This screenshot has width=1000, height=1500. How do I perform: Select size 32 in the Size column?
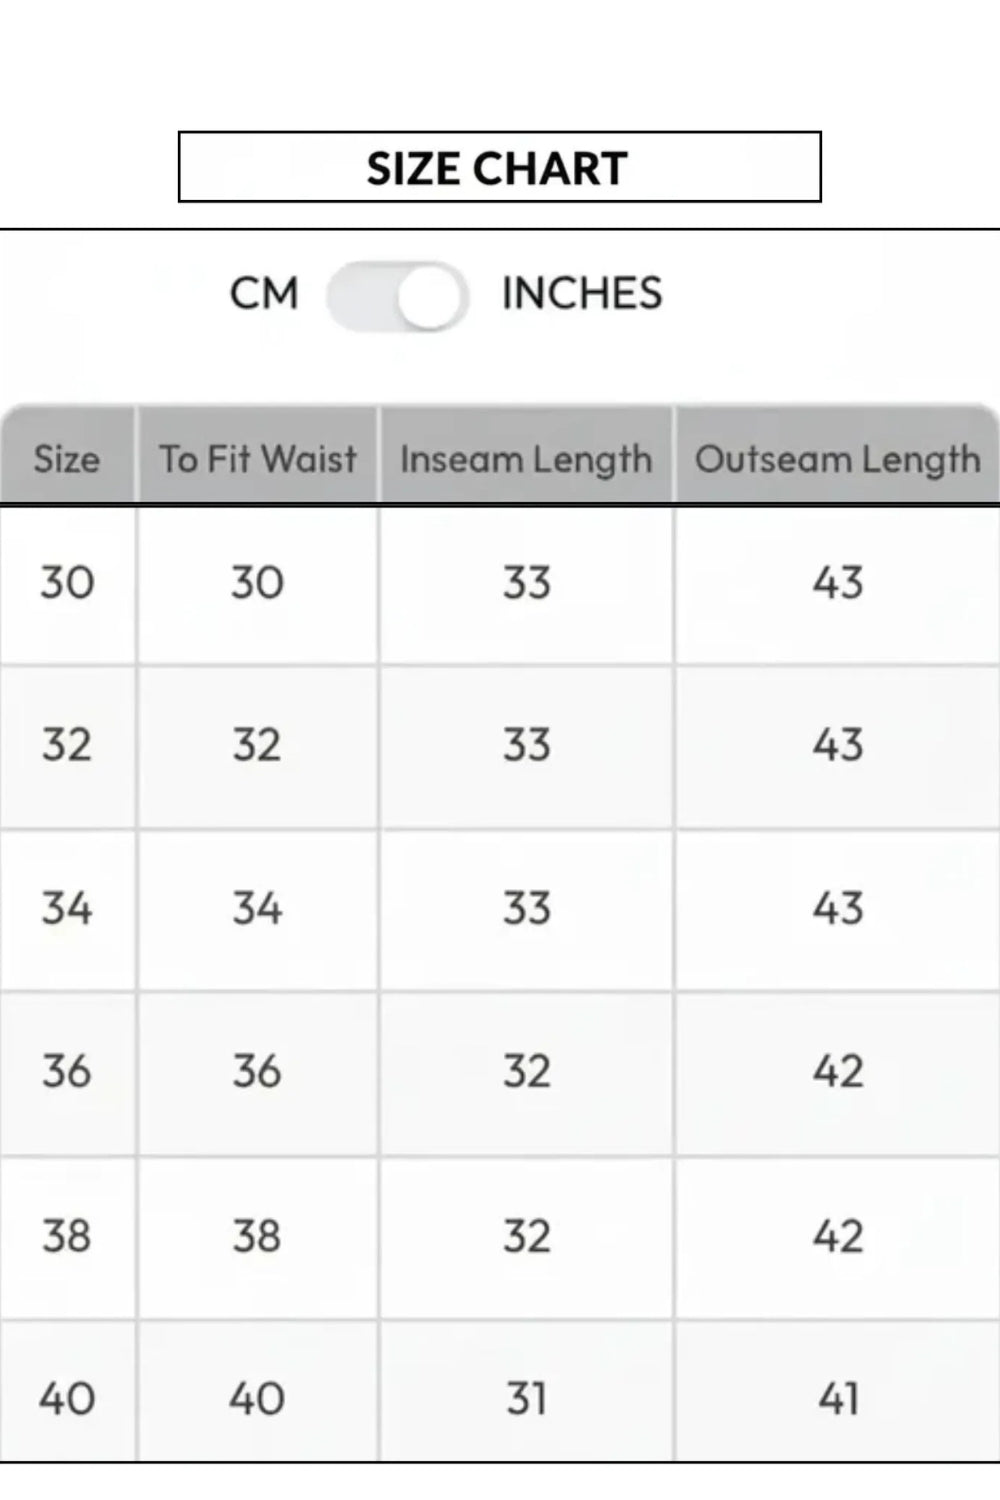[67, 745]
